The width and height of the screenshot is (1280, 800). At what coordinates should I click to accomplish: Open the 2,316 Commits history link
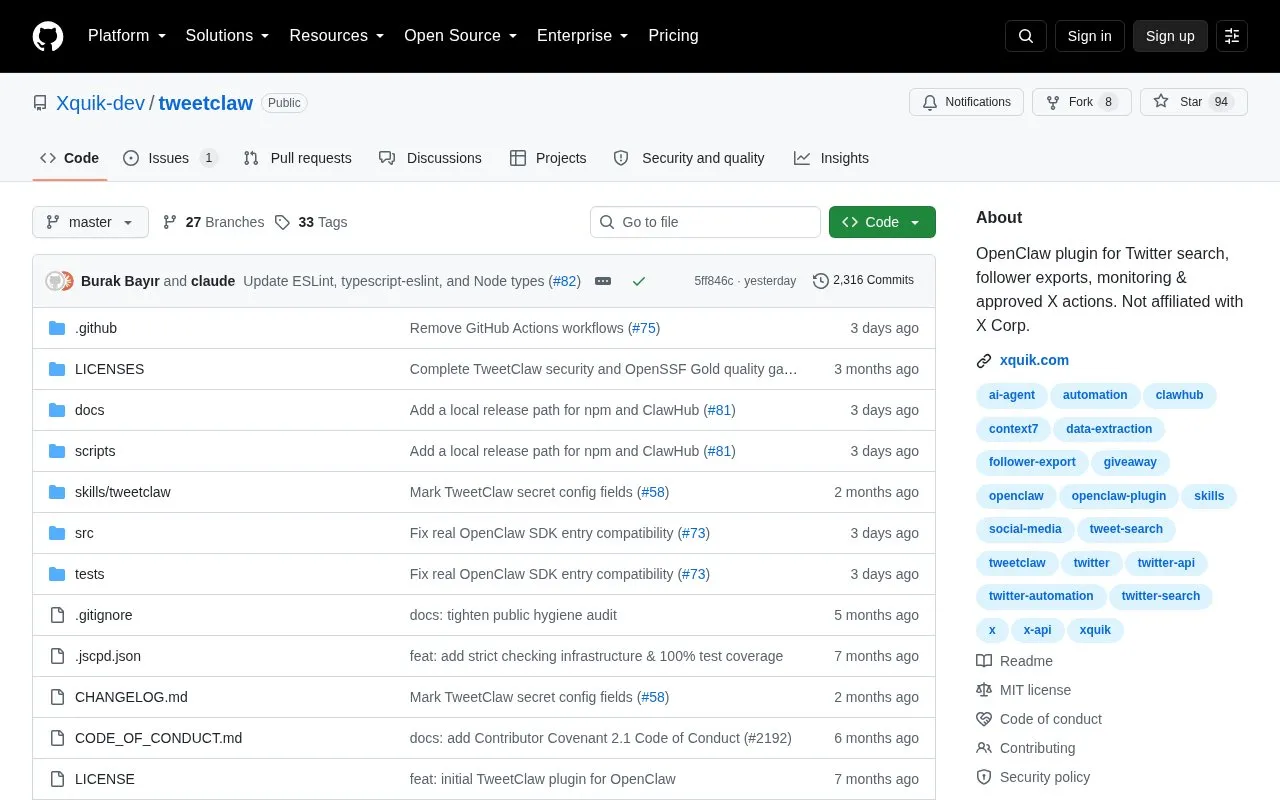(863, 281)
